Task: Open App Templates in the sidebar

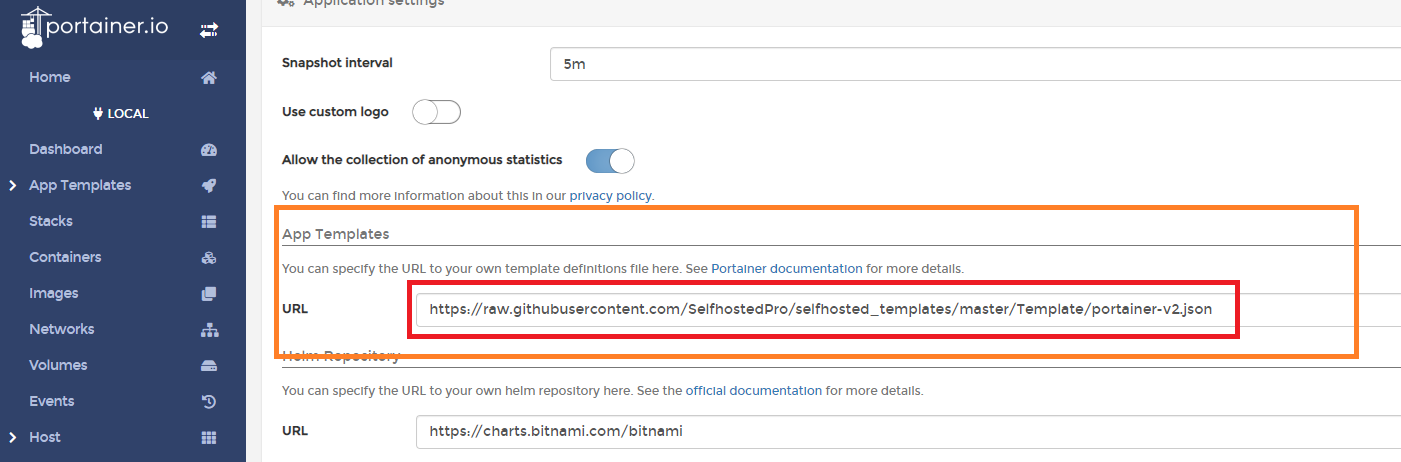Action: click(80, 185)
